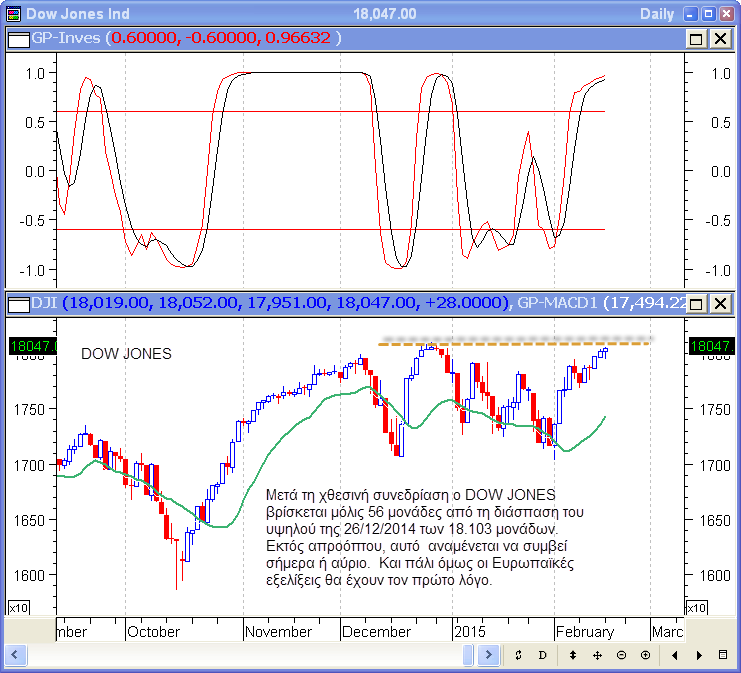
Task: Zoom in with the circled arrow icon
Action: coord(646,655)
